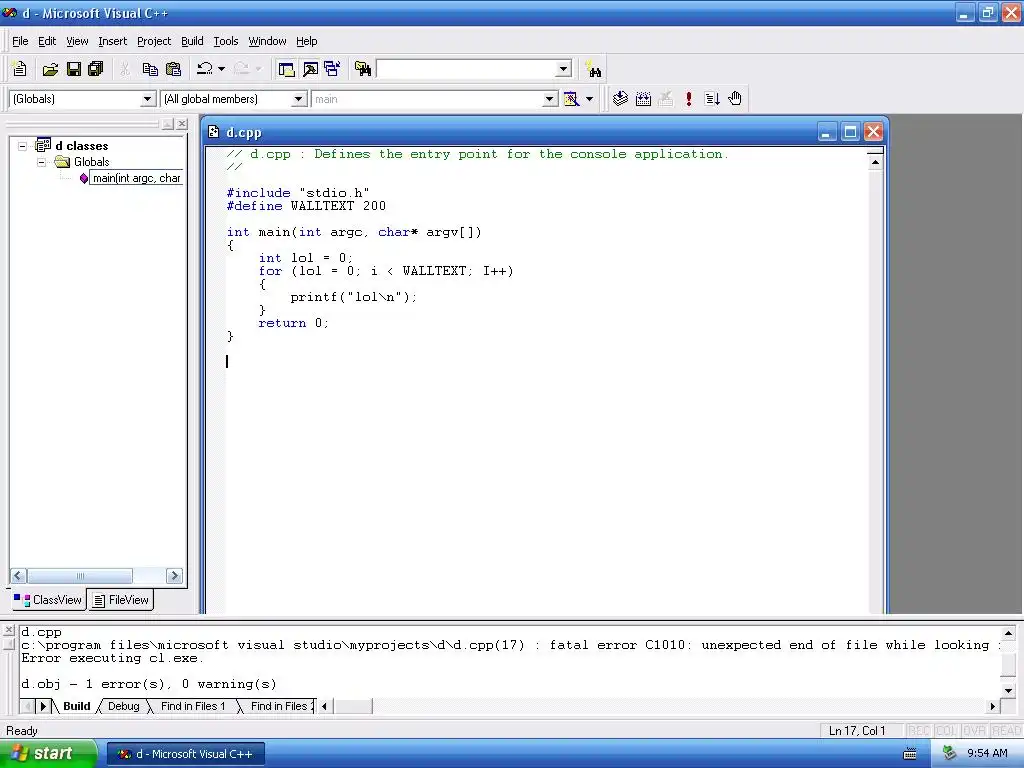Close the output pane with its X button
The image size is (1024, 768).
[8, 630]
